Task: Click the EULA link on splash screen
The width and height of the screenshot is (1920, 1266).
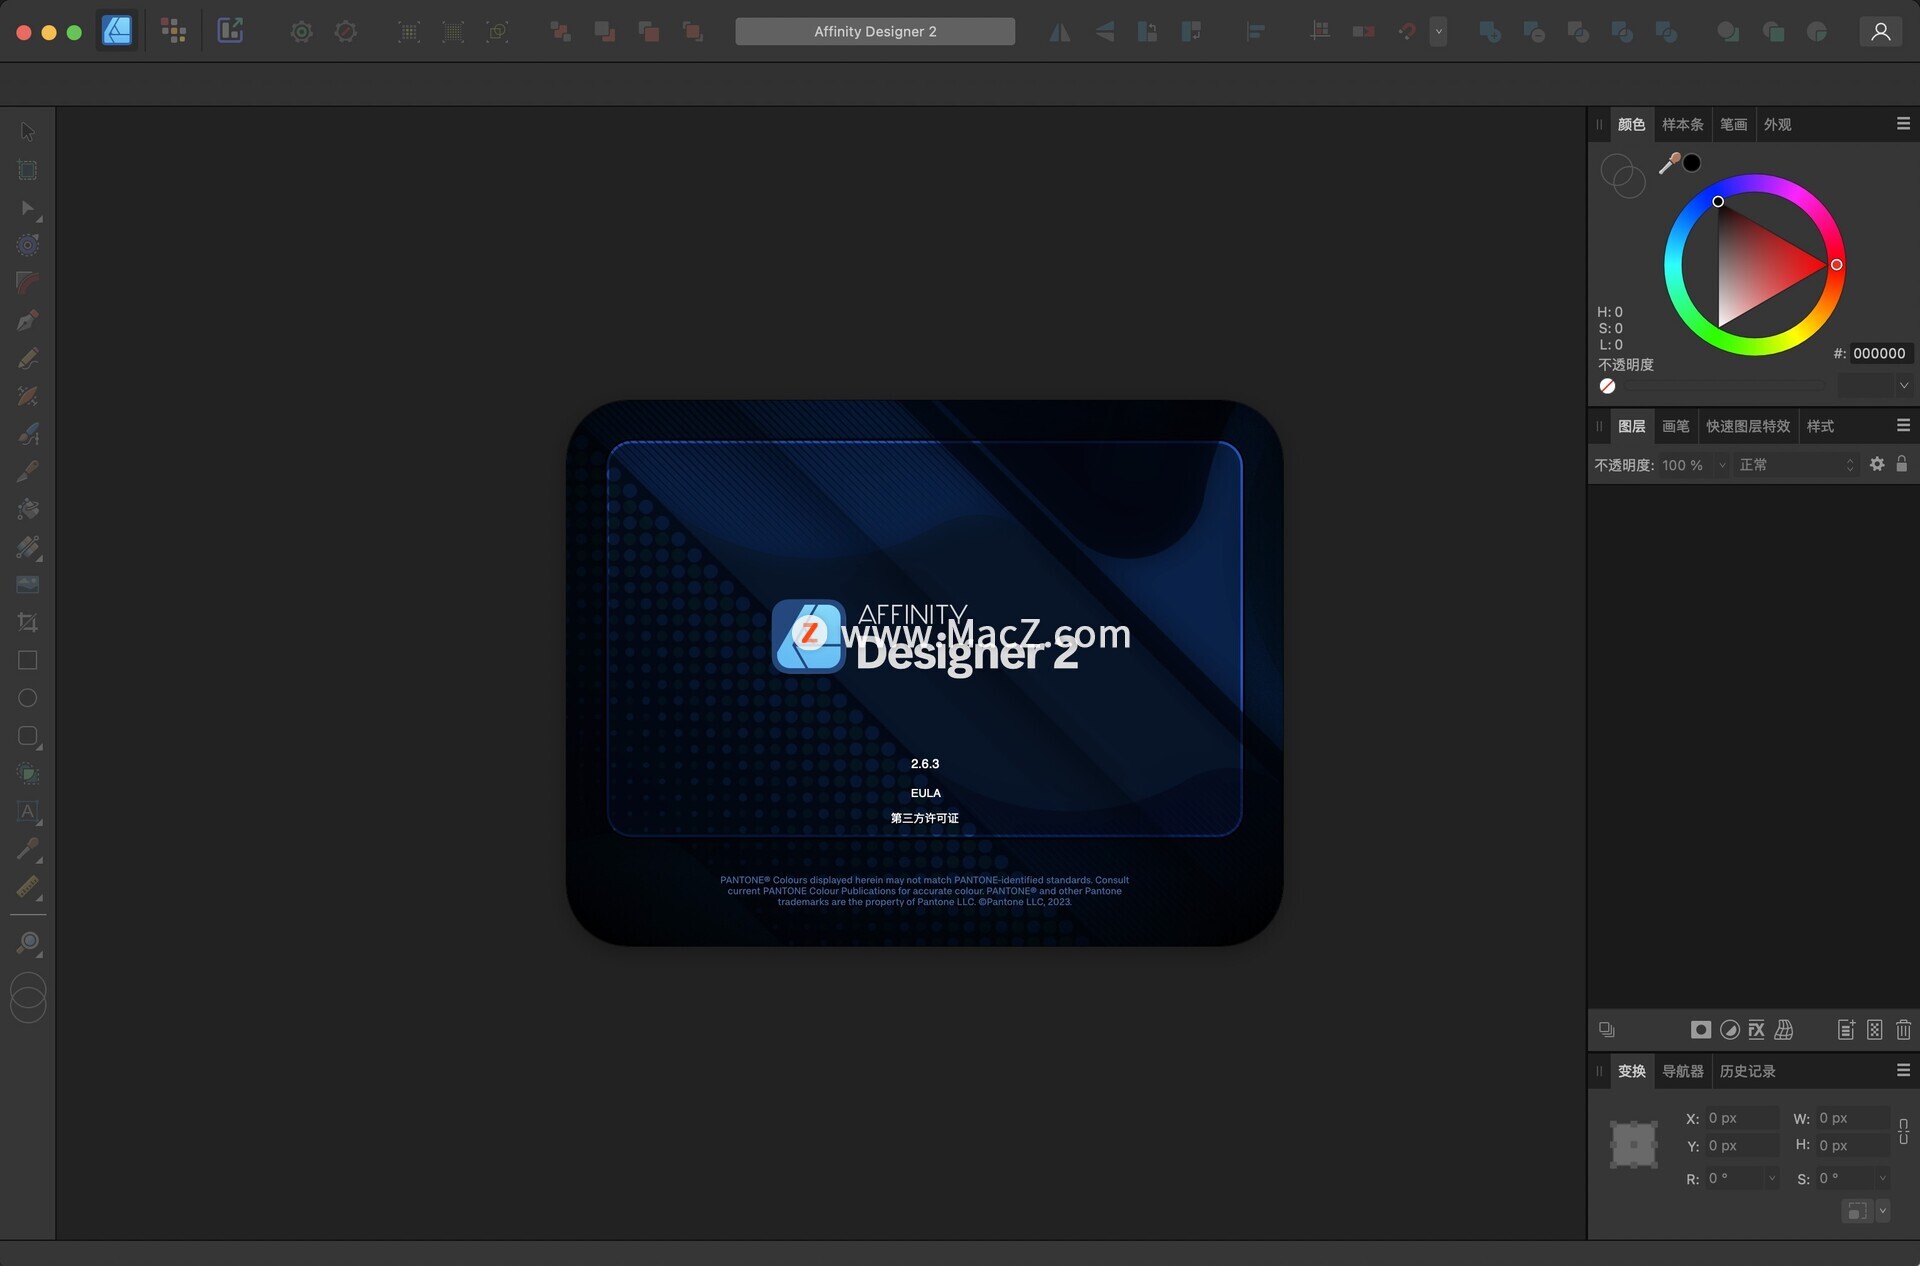Action: coord(926,793)
